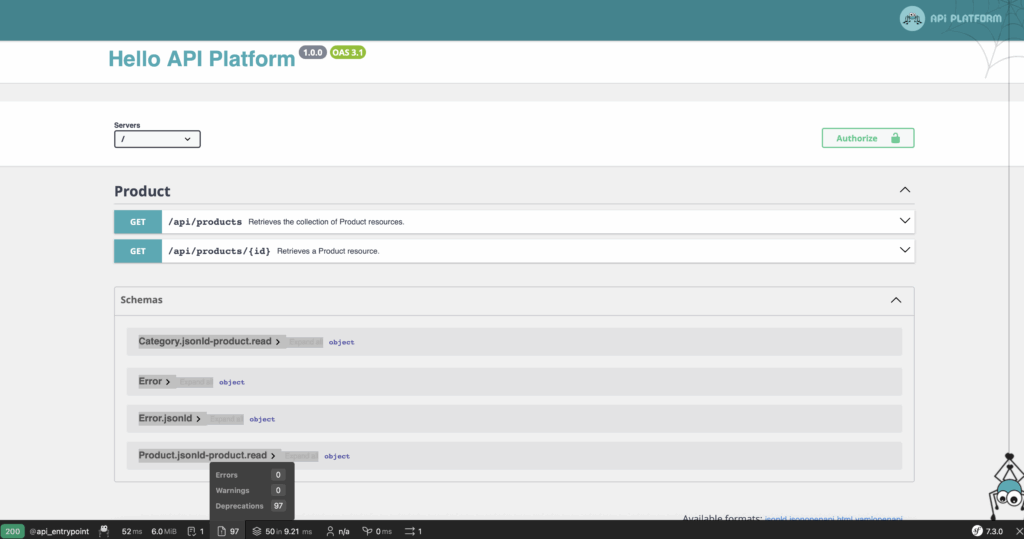Click the user icon showing n/a
This screenshot has height=539, width=1024.
tap(338, 531)
